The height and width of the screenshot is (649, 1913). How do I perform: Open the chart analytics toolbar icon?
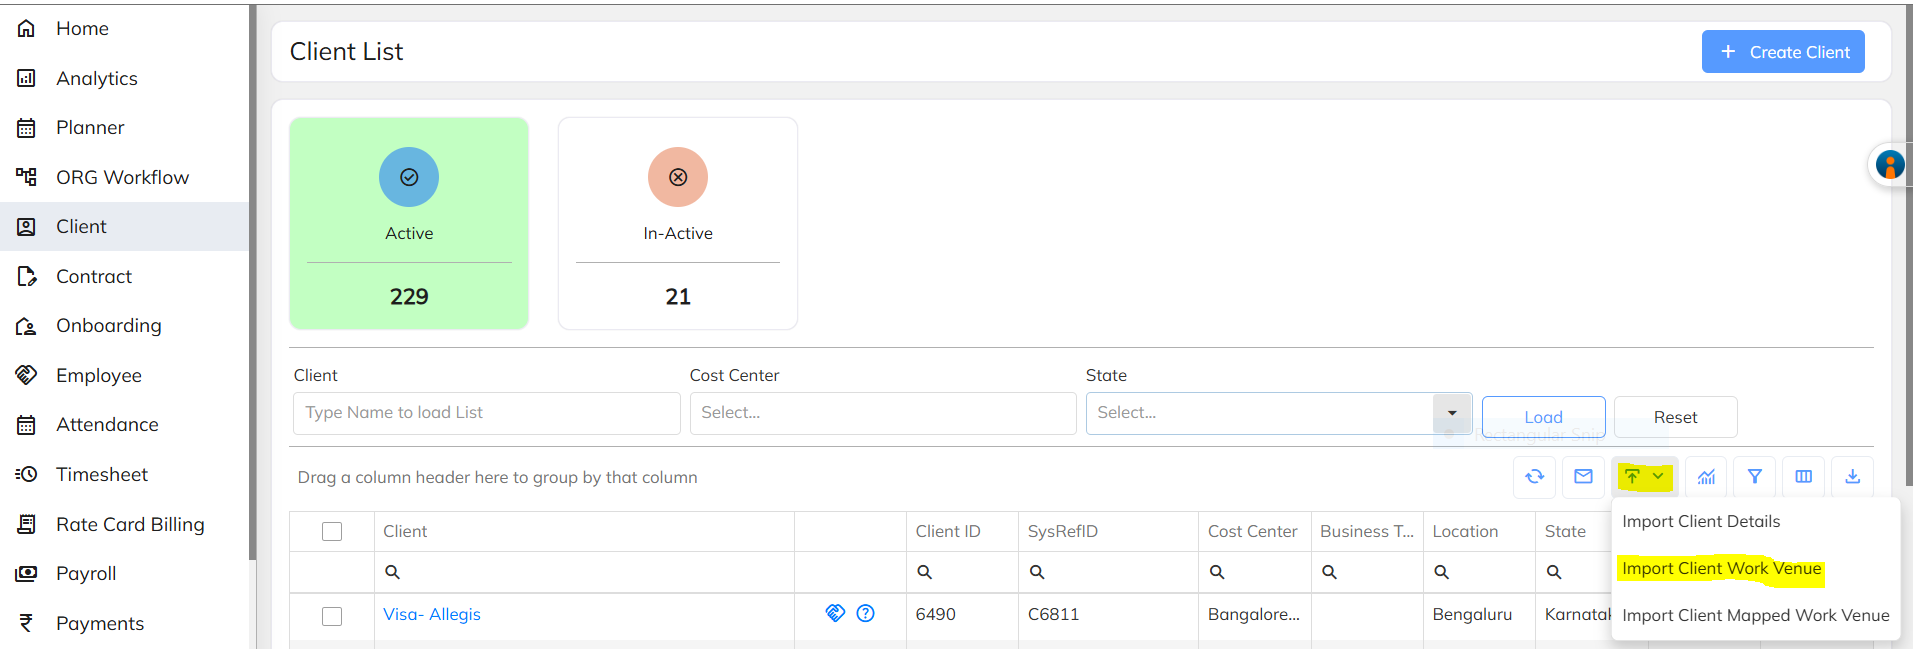point(1706,477)
